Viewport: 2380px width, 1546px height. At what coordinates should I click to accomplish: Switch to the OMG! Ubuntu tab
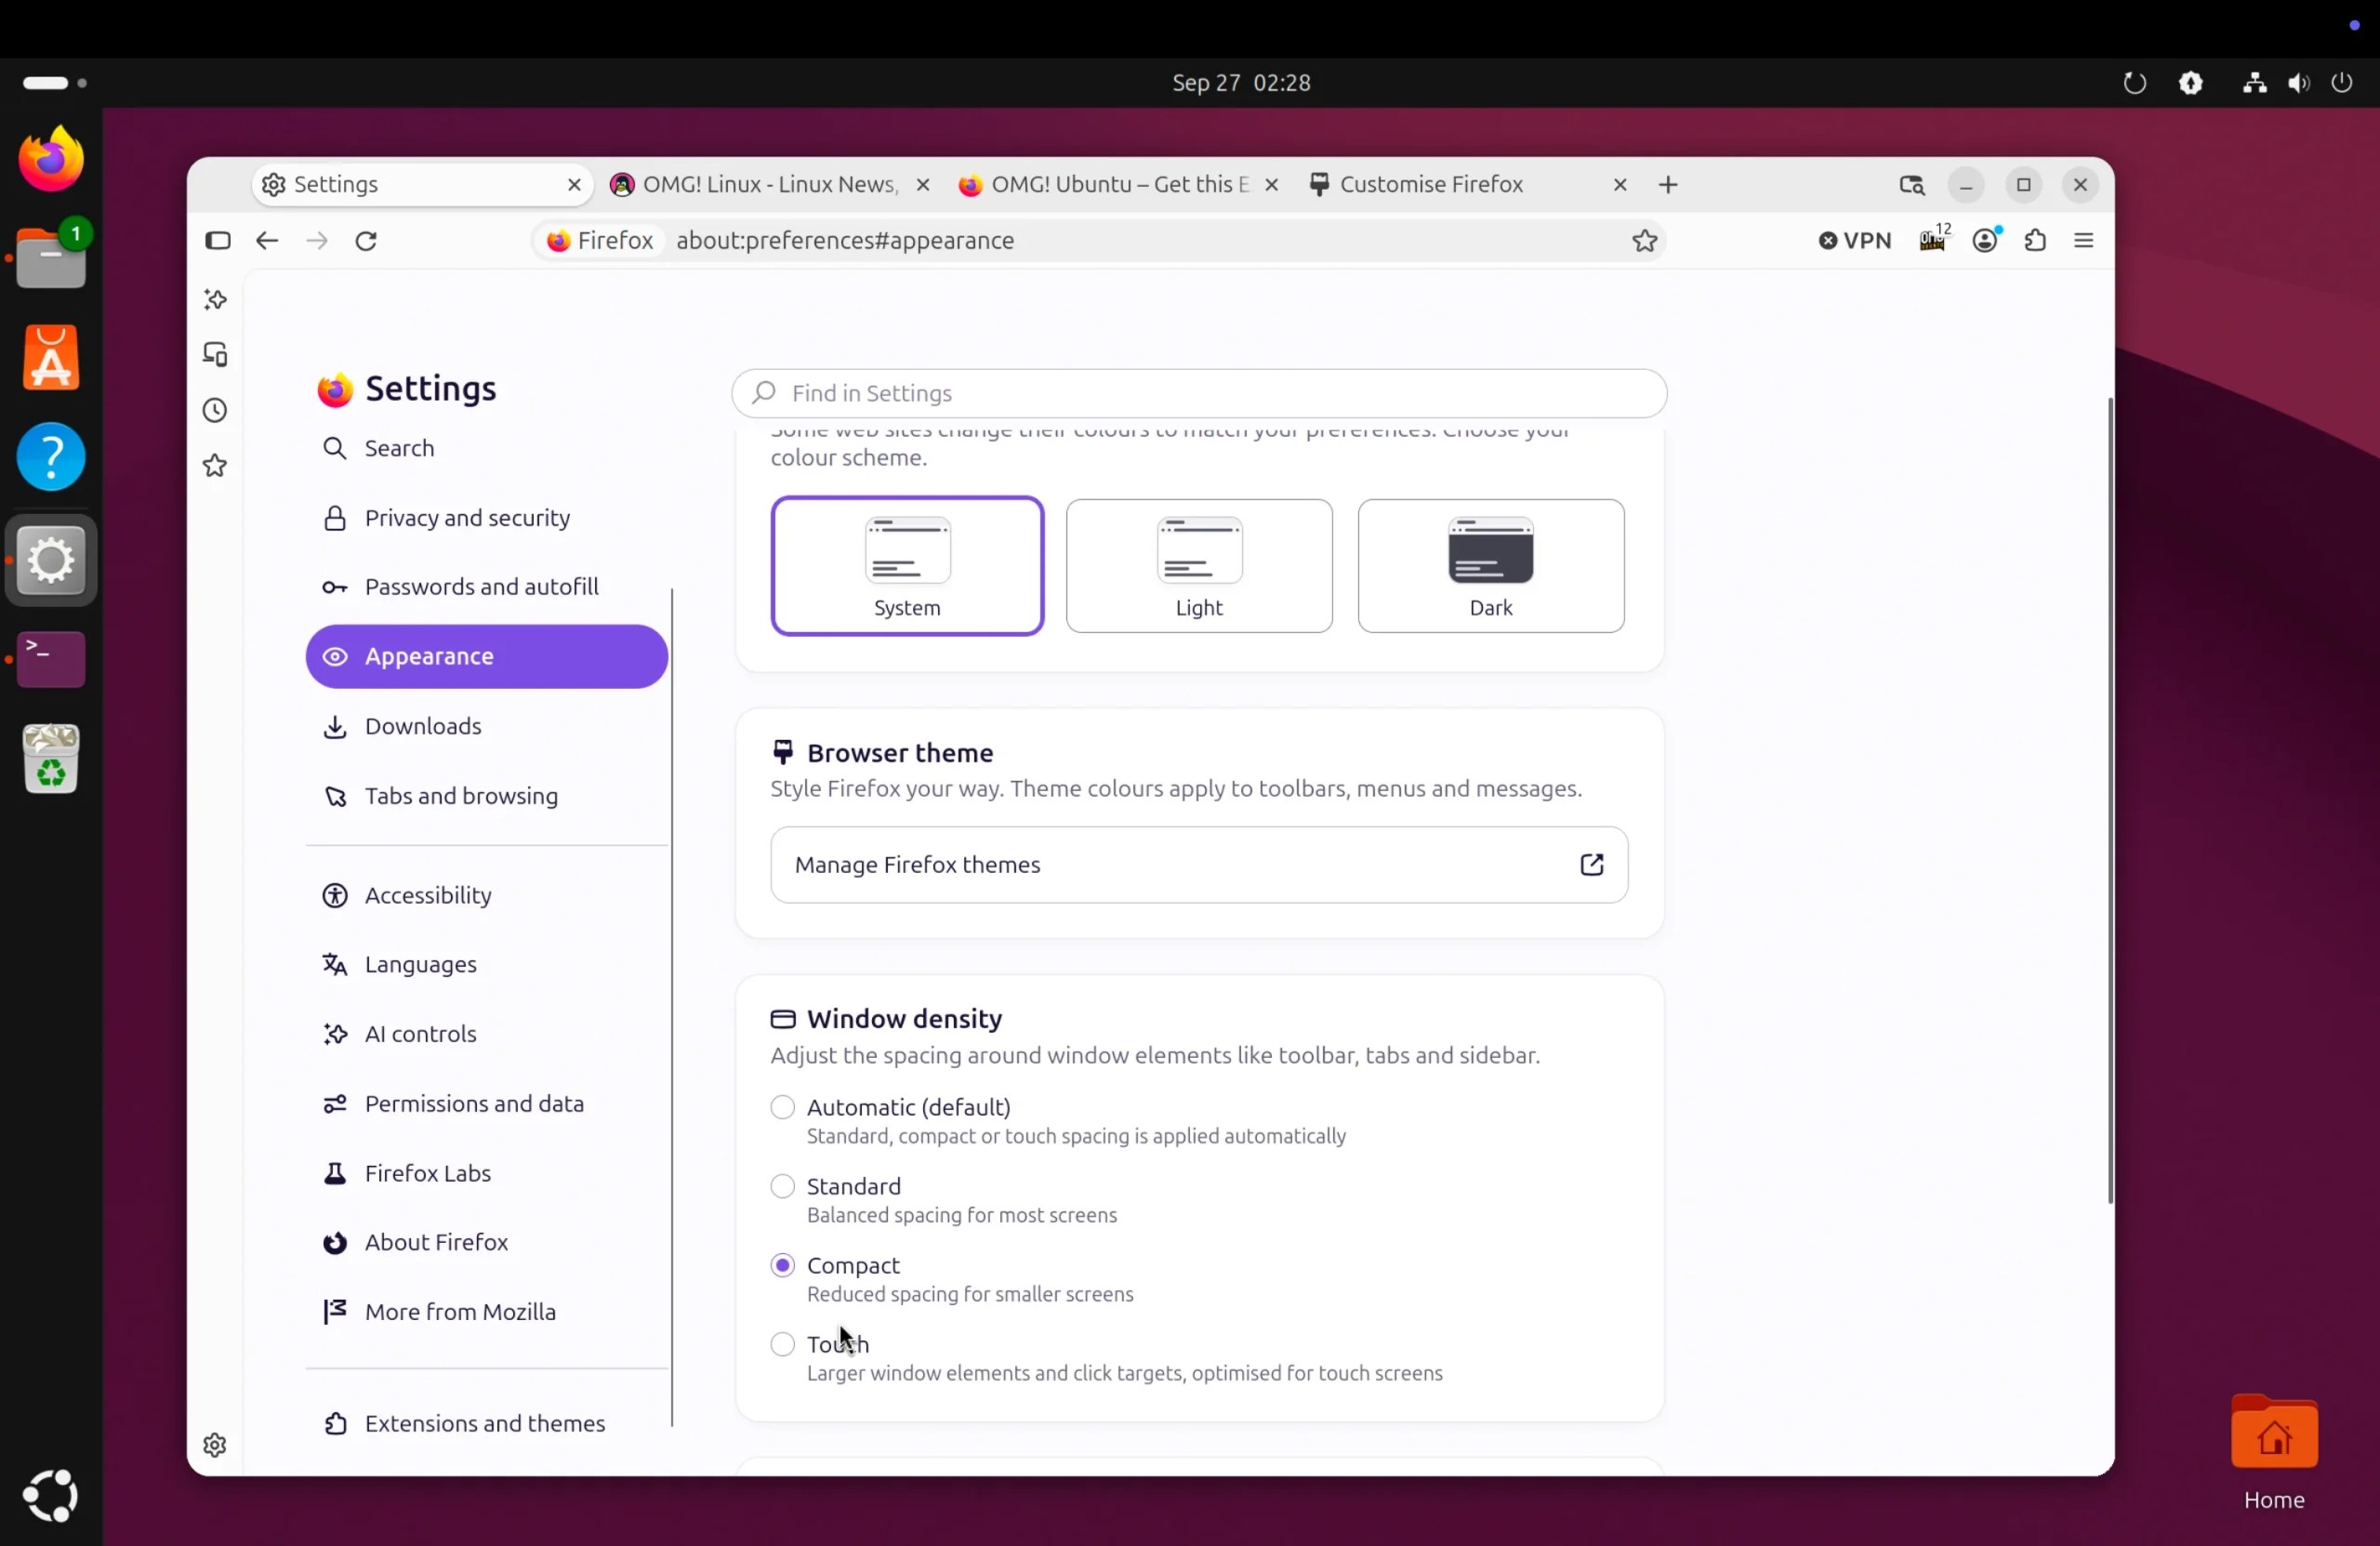pyautogui.click(x=1118, y=185)
